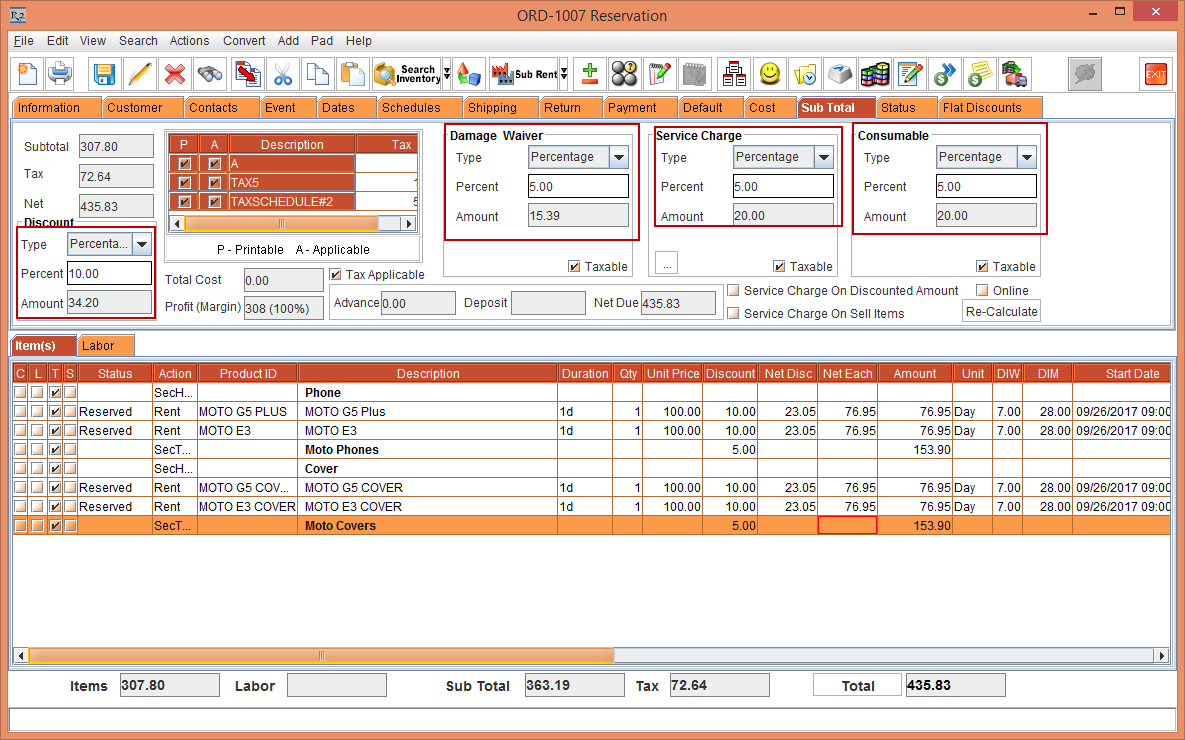Image resolution: width=1185 pixels, height=740 pixels.
Task: Open the Convert menu
Action: (244, 41)
